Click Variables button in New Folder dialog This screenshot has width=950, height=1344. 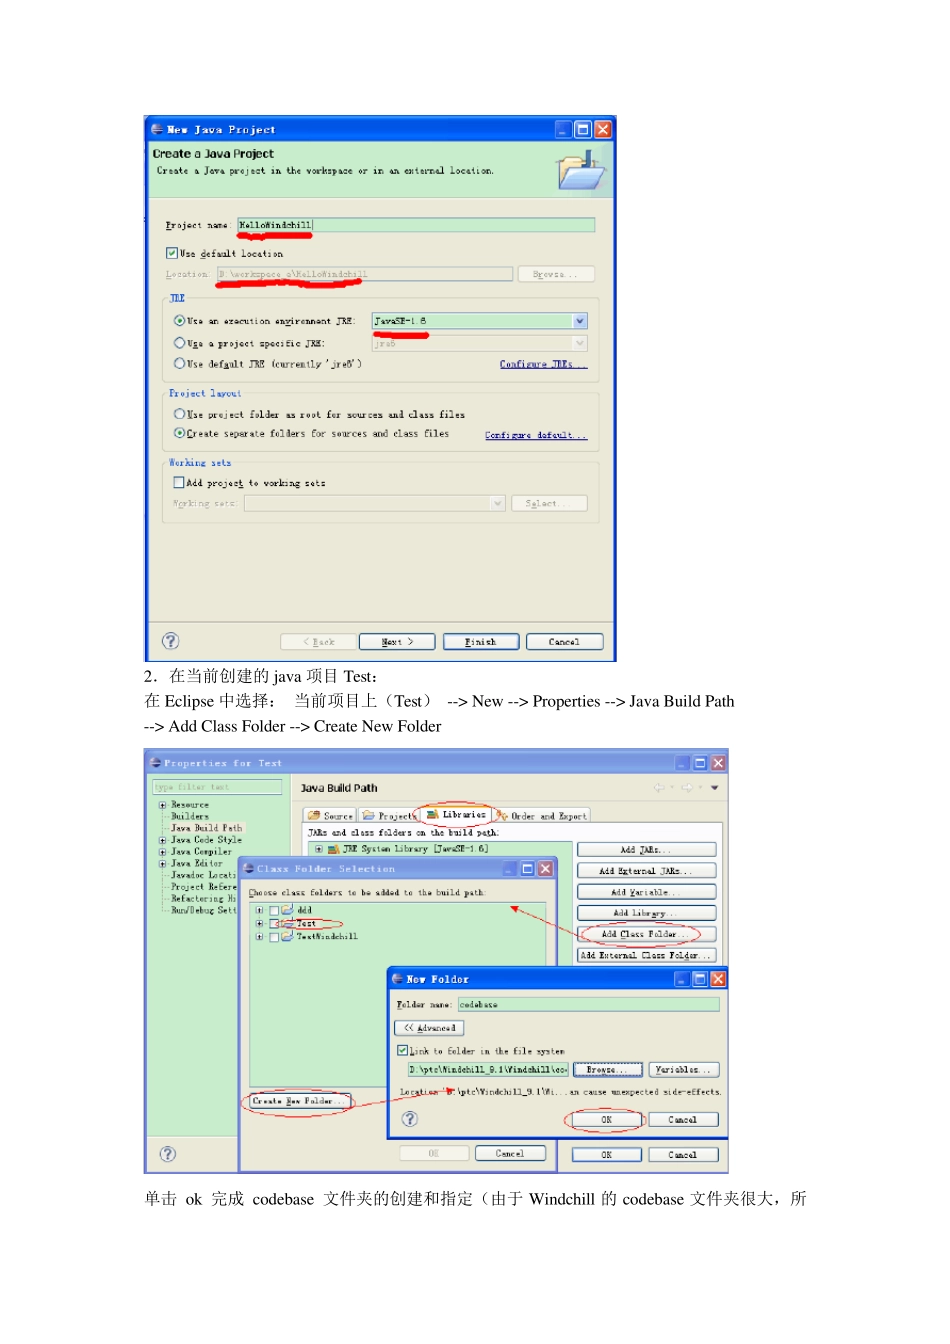[684, 1070]
